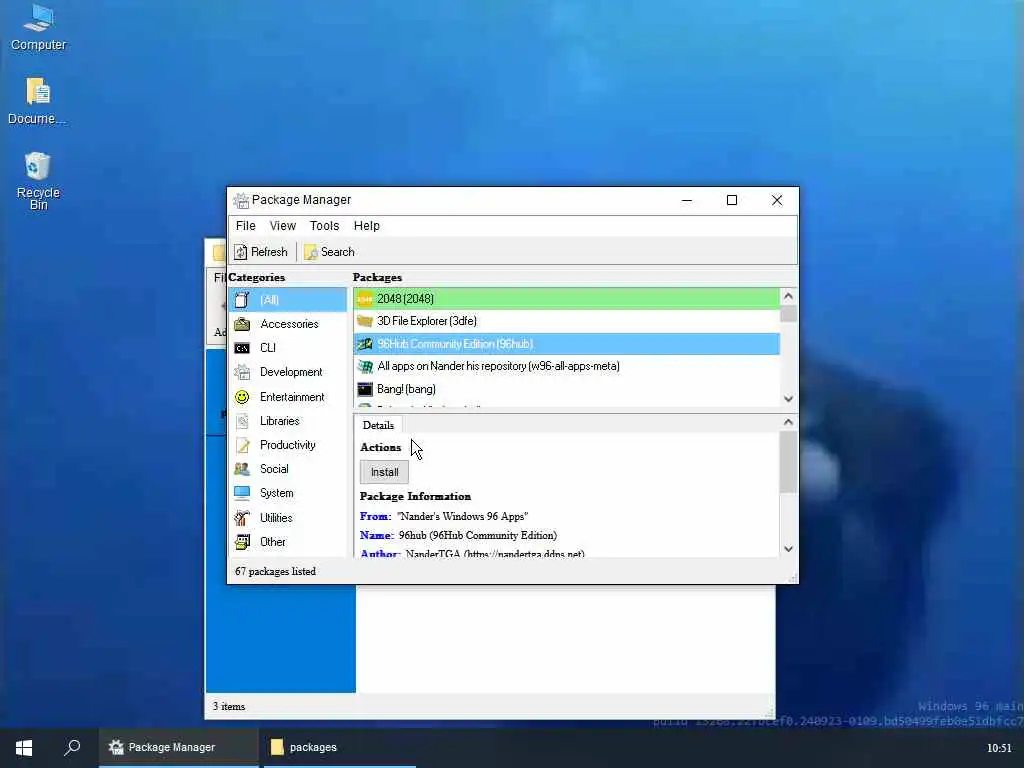Open the Tools menu
This screenshot has height=768, width=1024.
[324, 226]
